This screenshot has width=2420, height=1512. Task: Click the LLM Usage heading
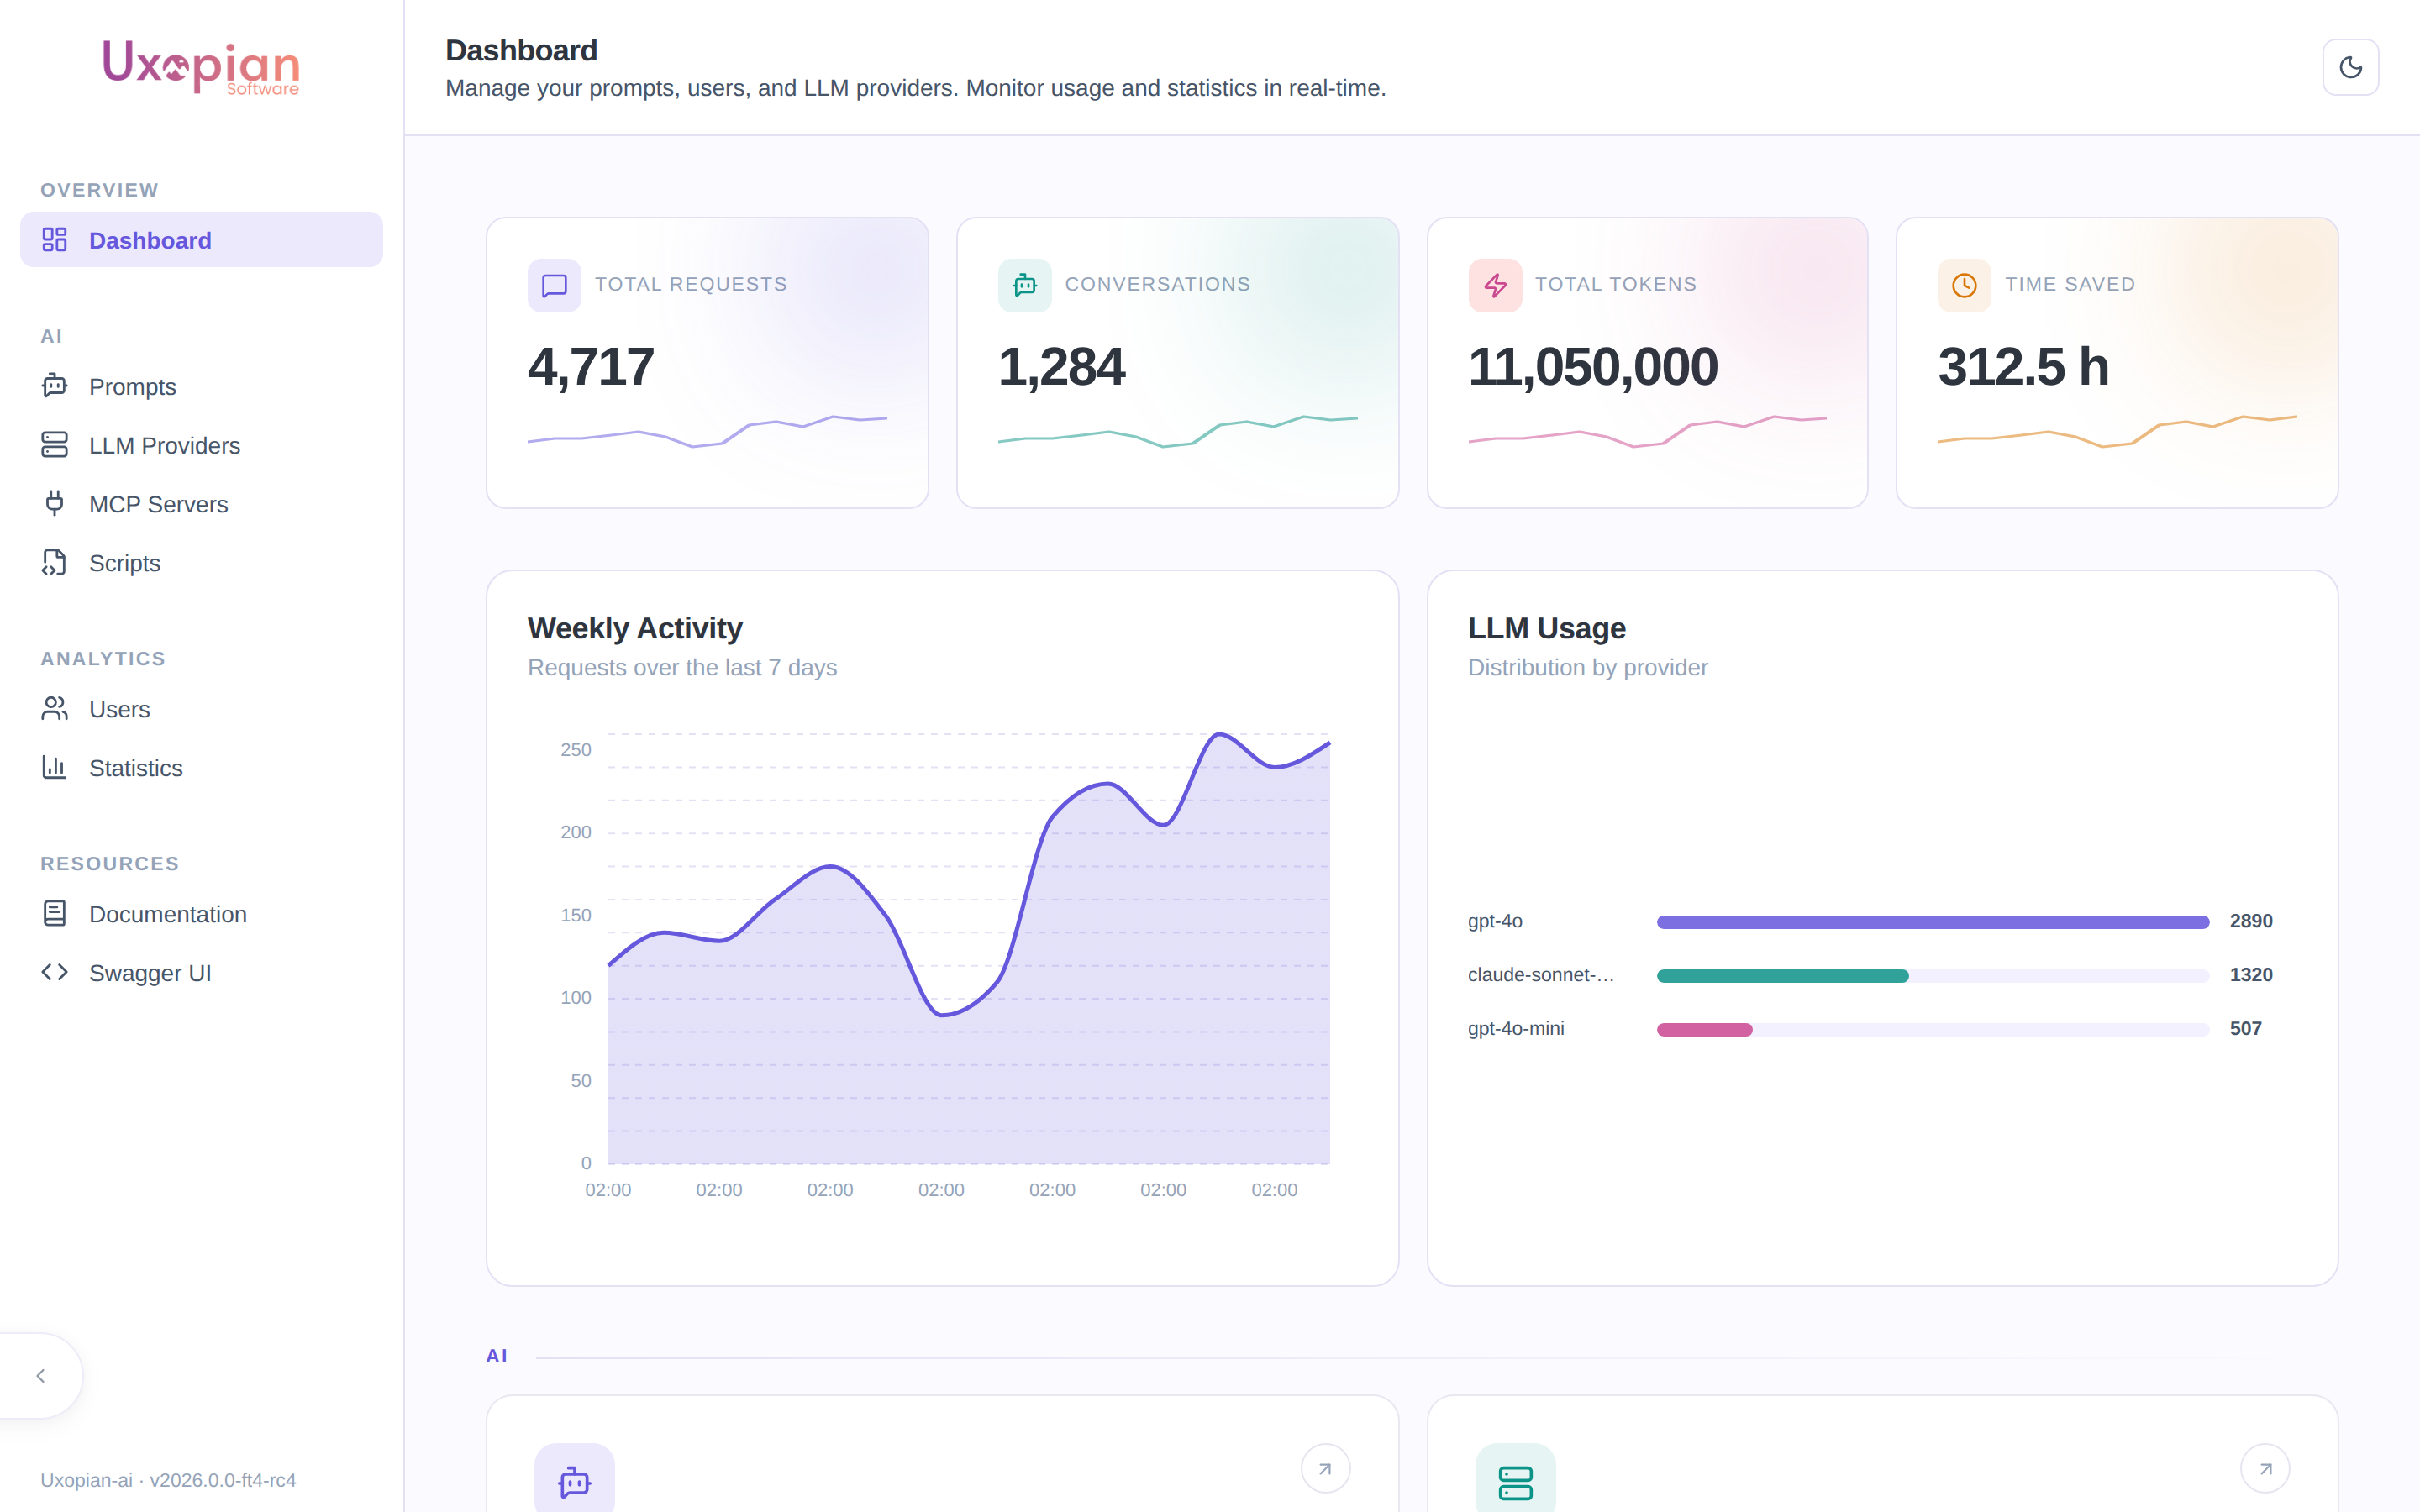click(1546, 628)
